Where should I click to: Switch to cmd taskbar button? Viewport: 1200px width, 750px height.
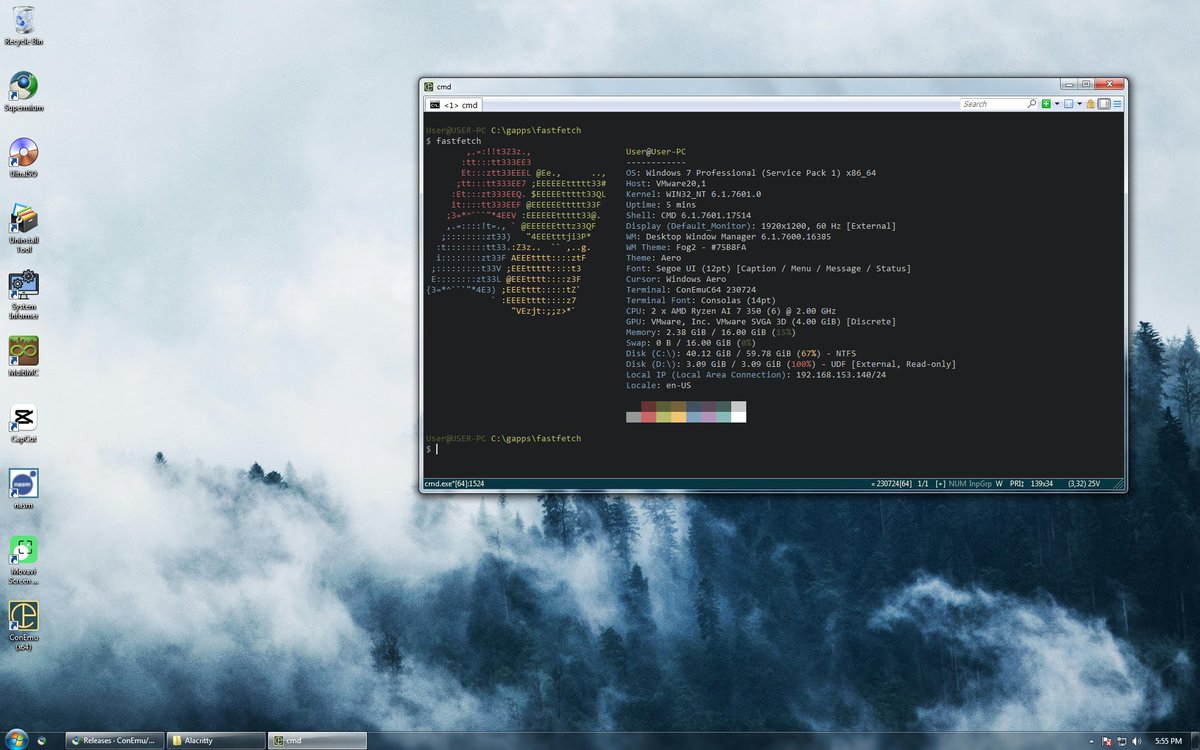[316, 741]
